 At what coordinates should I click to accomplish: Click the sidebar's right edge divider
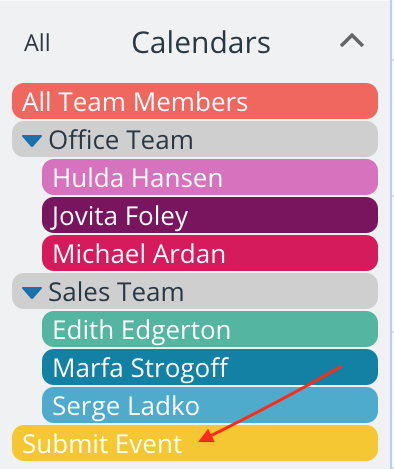(391, 234)
